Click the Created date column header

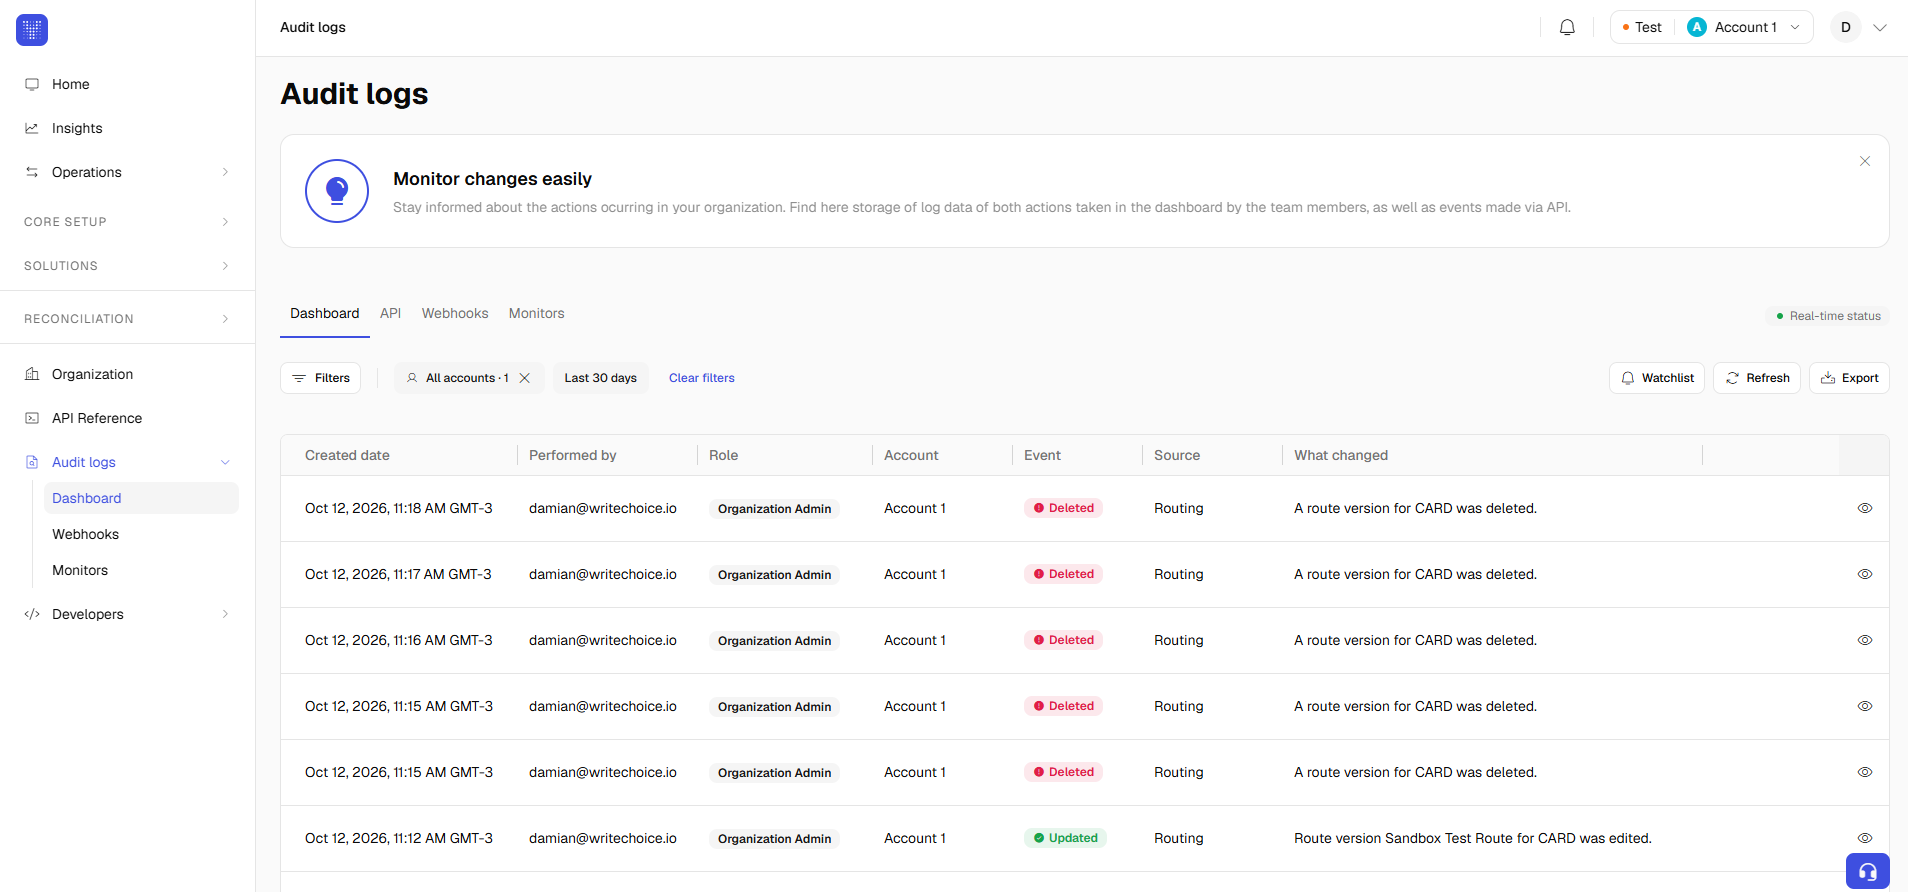[347, 455]
